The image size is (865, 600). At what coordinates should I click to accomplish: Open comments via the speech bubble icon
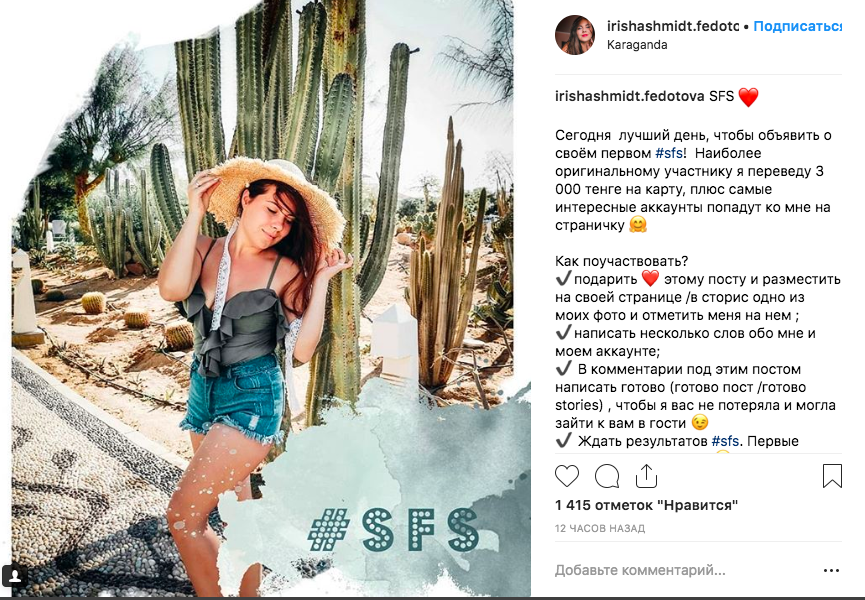607,476
